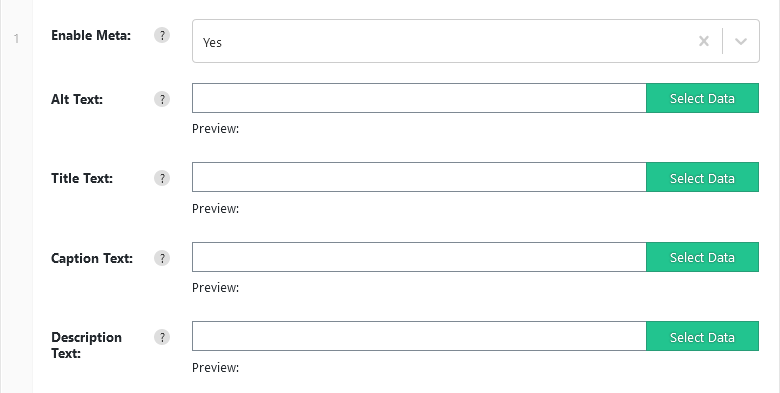780x393 pixels.
Task: Clear the 'Yes' selection with the X
Action: click(703, 41)
